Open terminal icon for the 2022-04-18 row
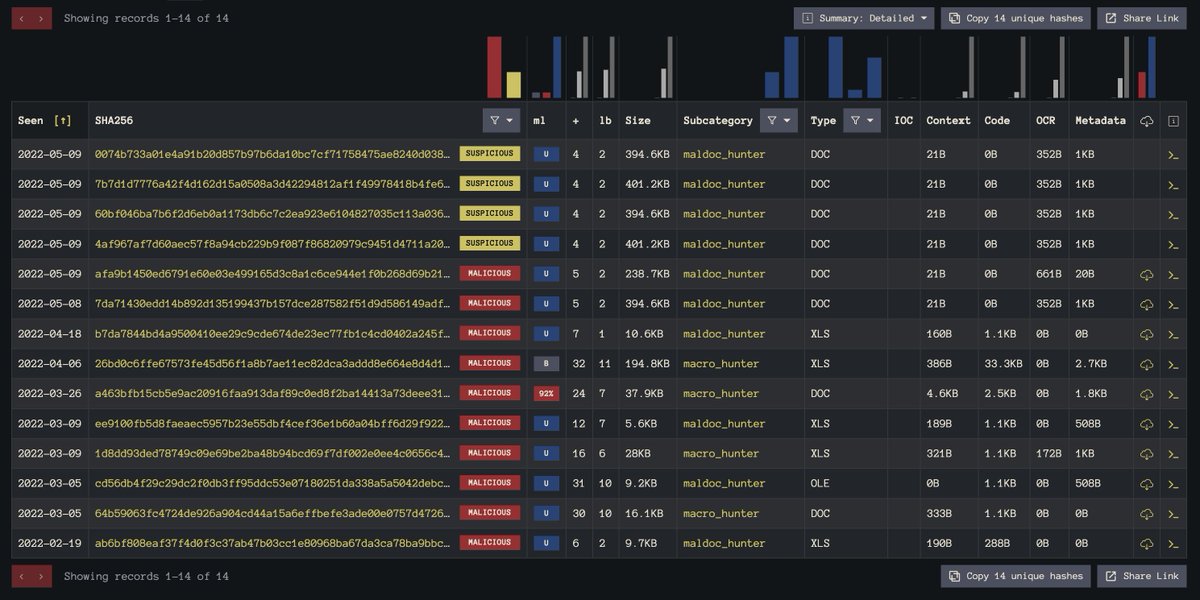The image size is (1200, 600). click(x=1173, y=335)
